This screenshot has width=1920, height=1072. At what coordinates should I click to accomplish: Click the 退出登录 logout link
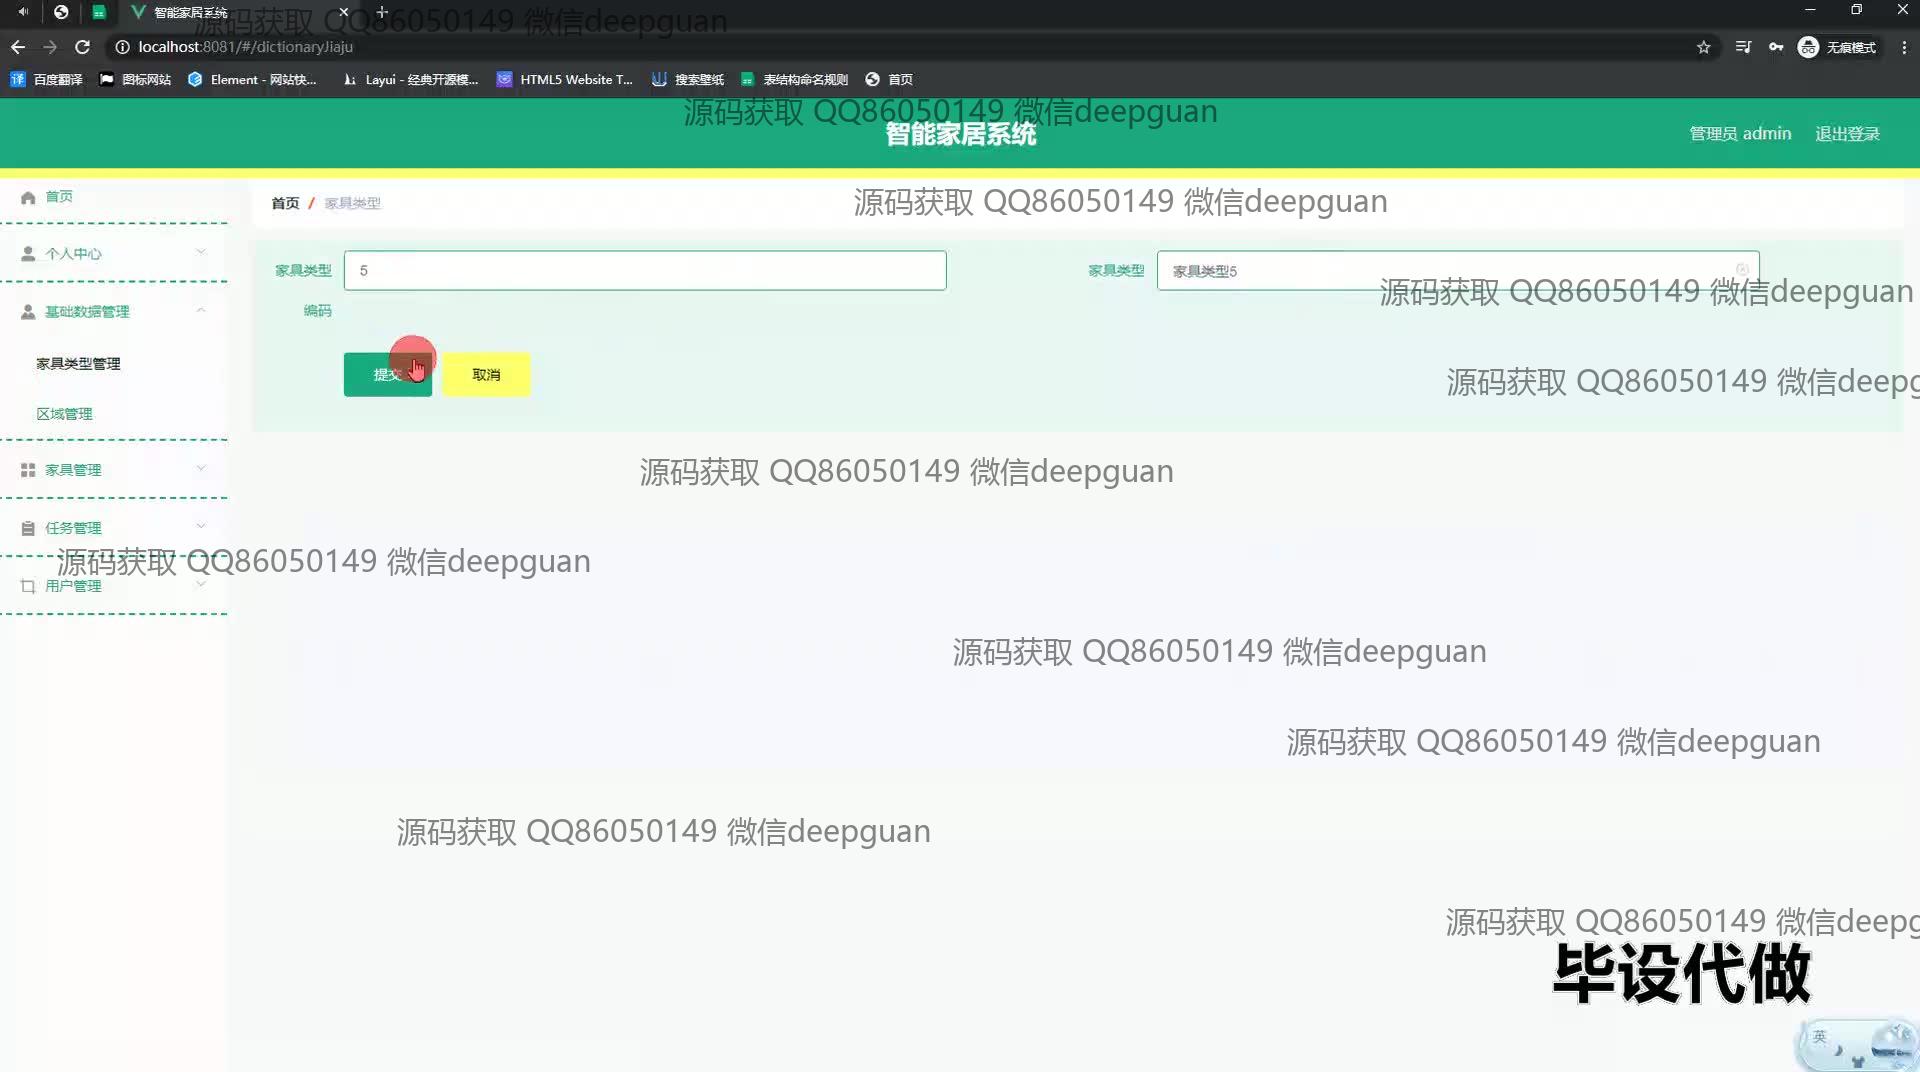(x=1846, y=133)
